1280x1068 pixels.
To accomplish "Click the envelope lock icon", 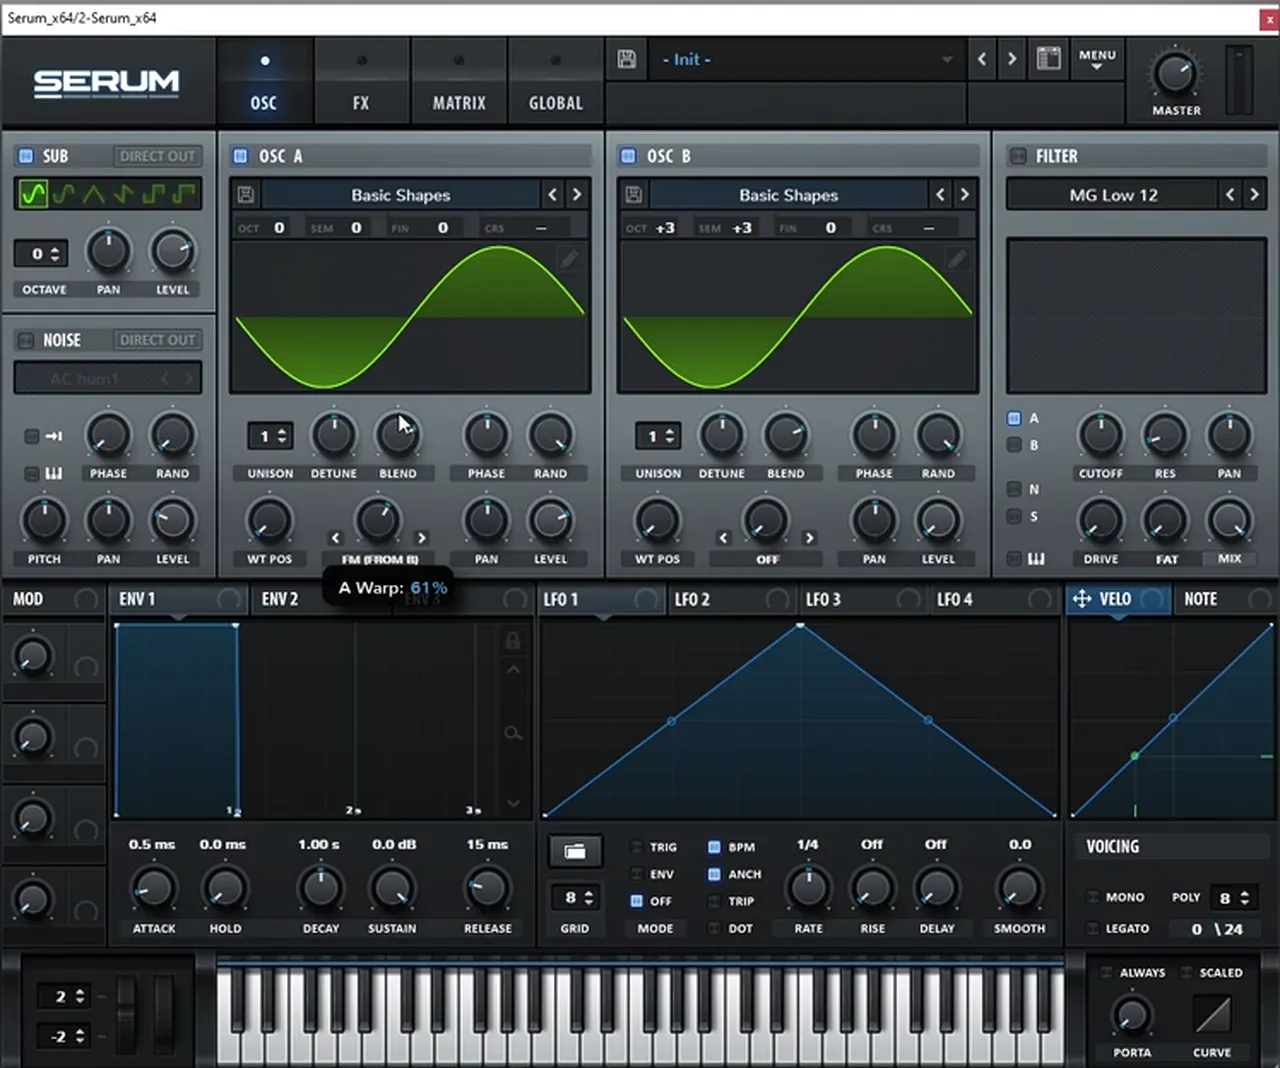I will coord(512,640).
